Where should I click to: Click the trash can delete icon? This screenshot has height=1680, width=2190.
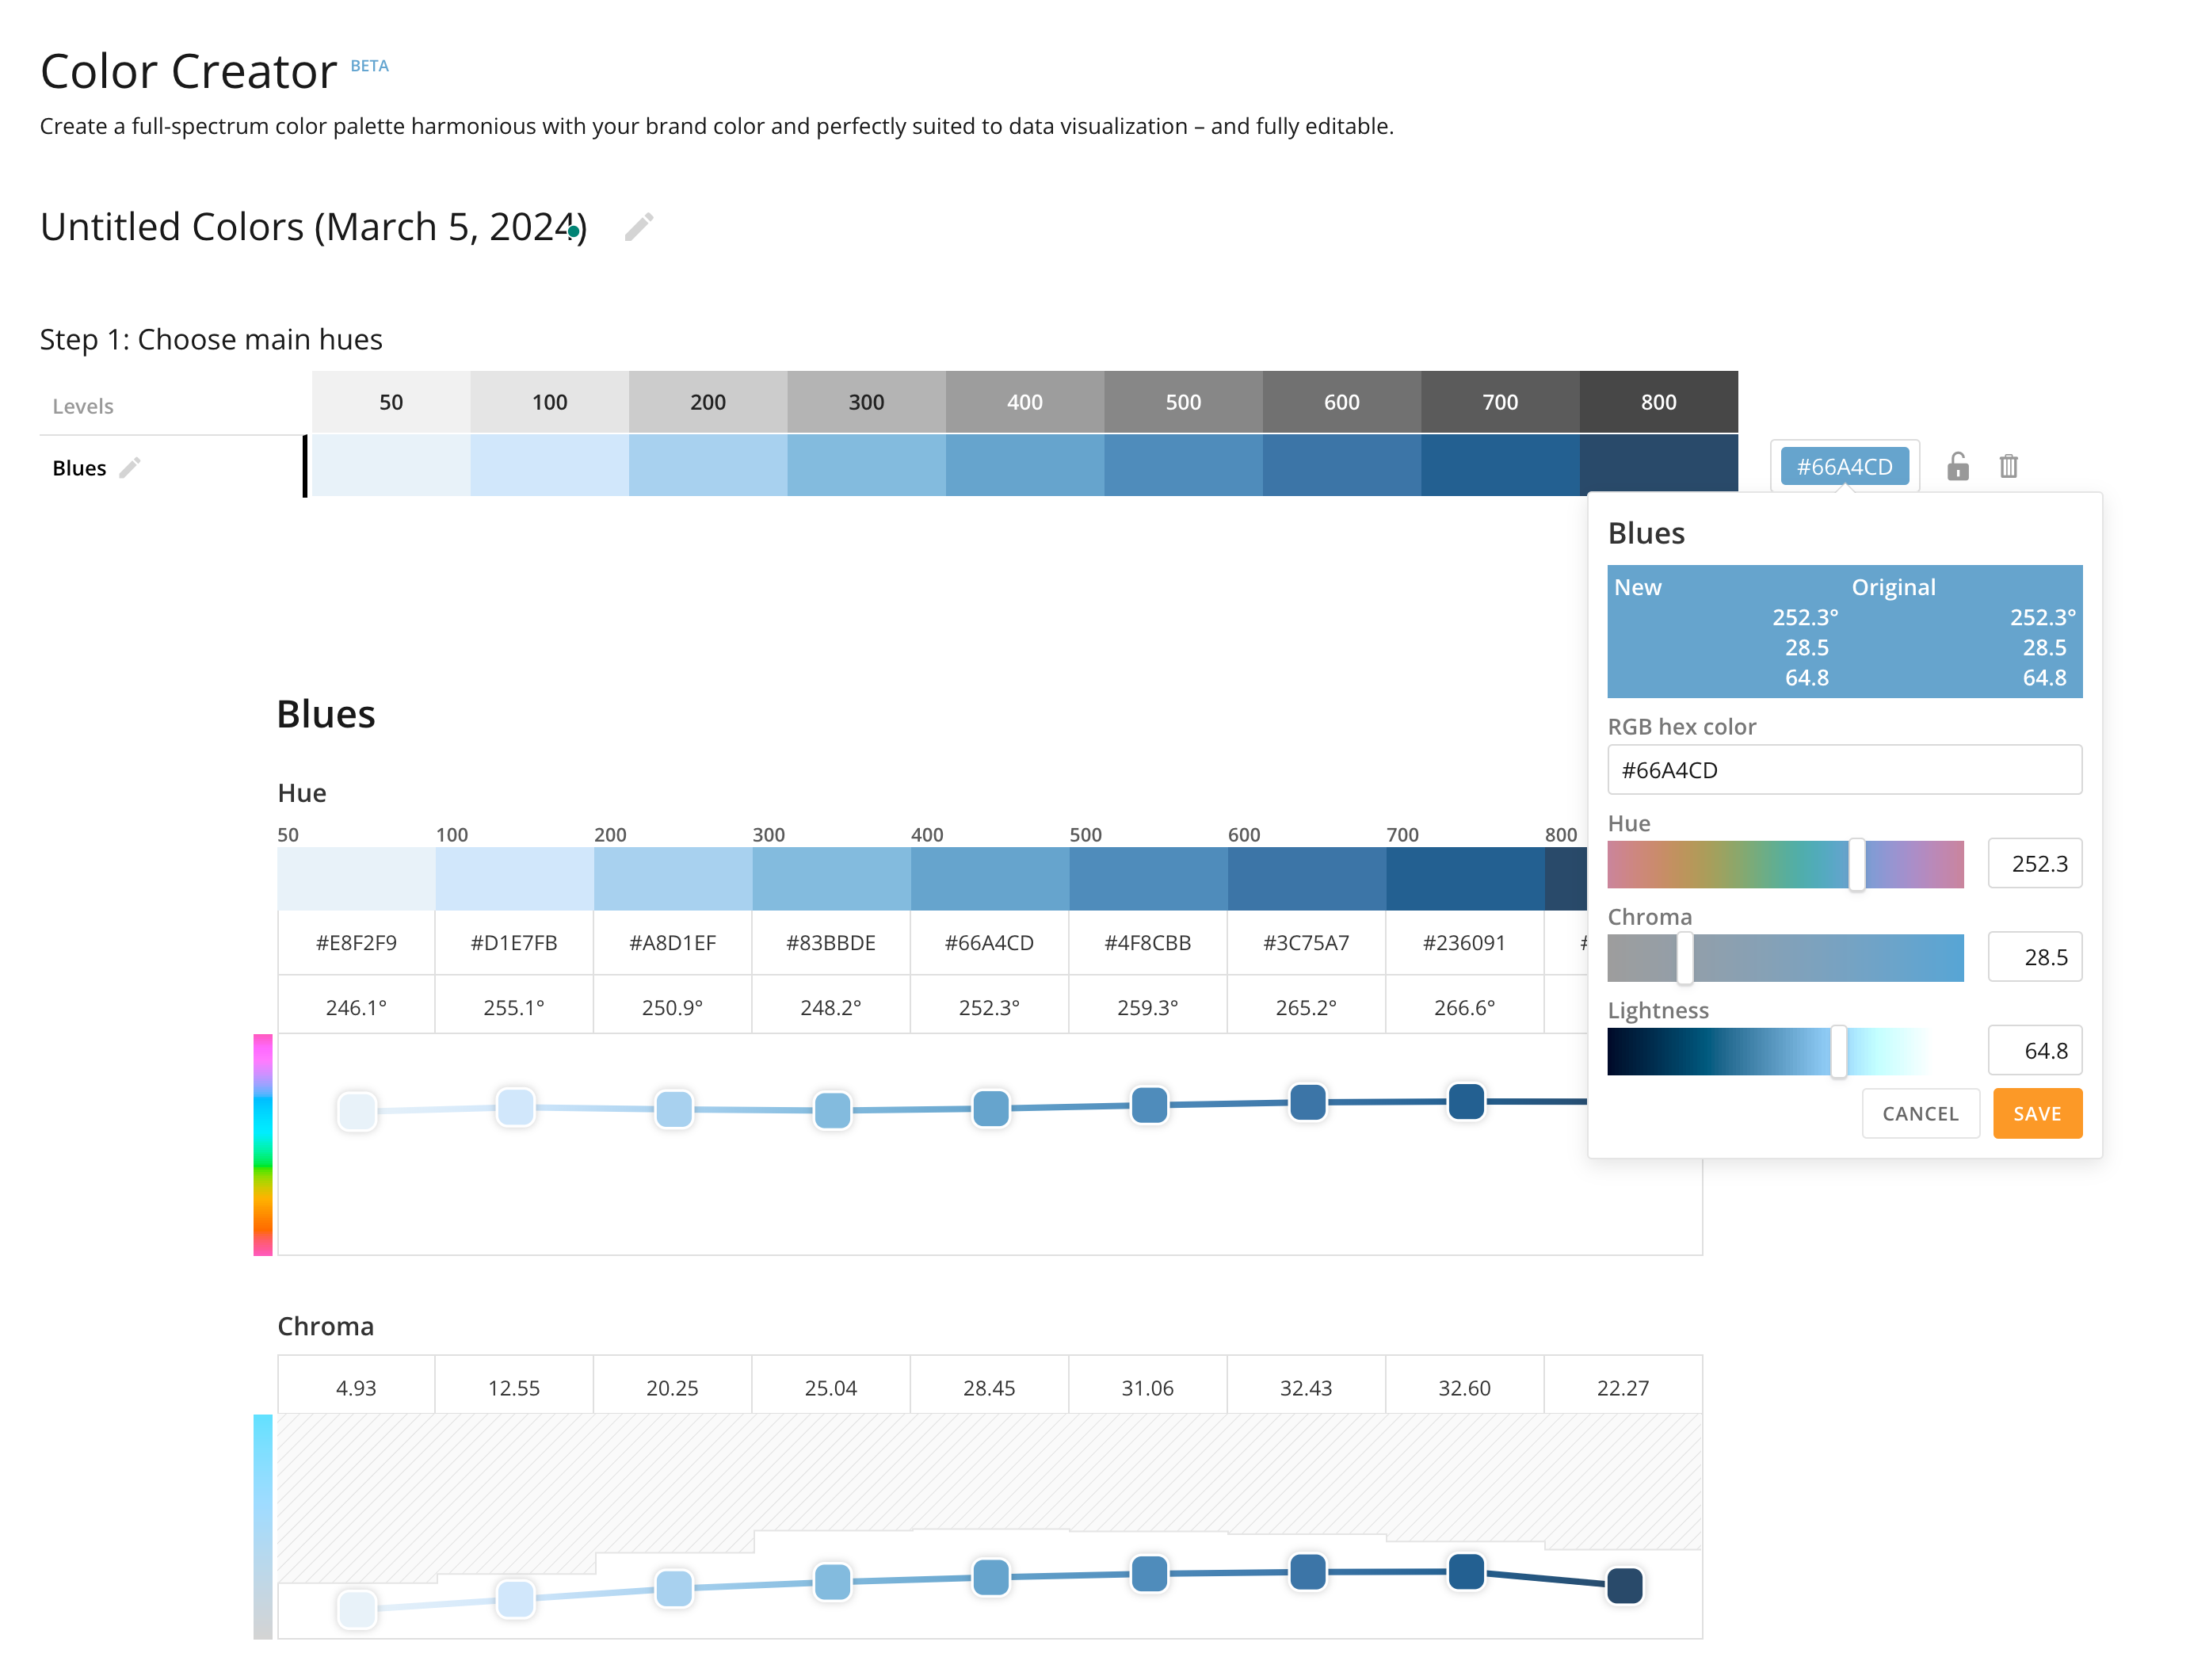pyautogui.click(x=2008, y=466)
